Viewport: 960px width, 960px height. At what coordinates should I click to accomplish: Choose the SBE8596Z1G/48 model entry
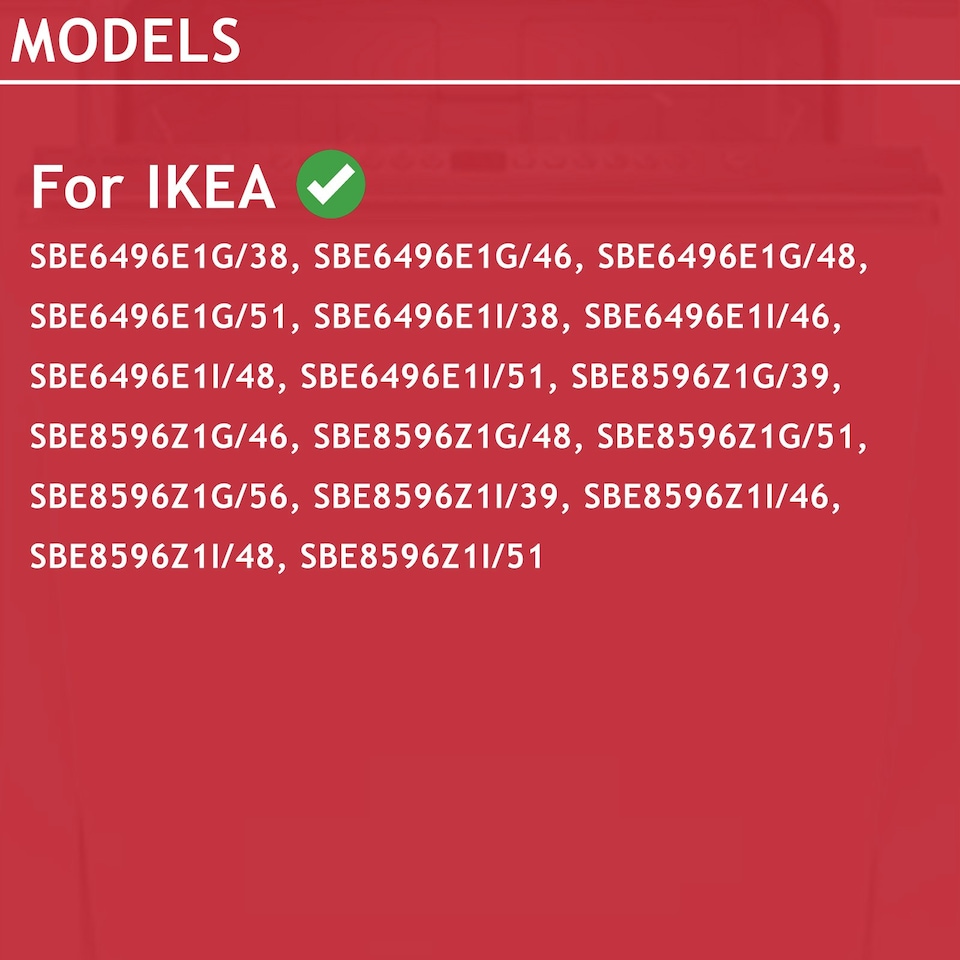click(444, 438)
